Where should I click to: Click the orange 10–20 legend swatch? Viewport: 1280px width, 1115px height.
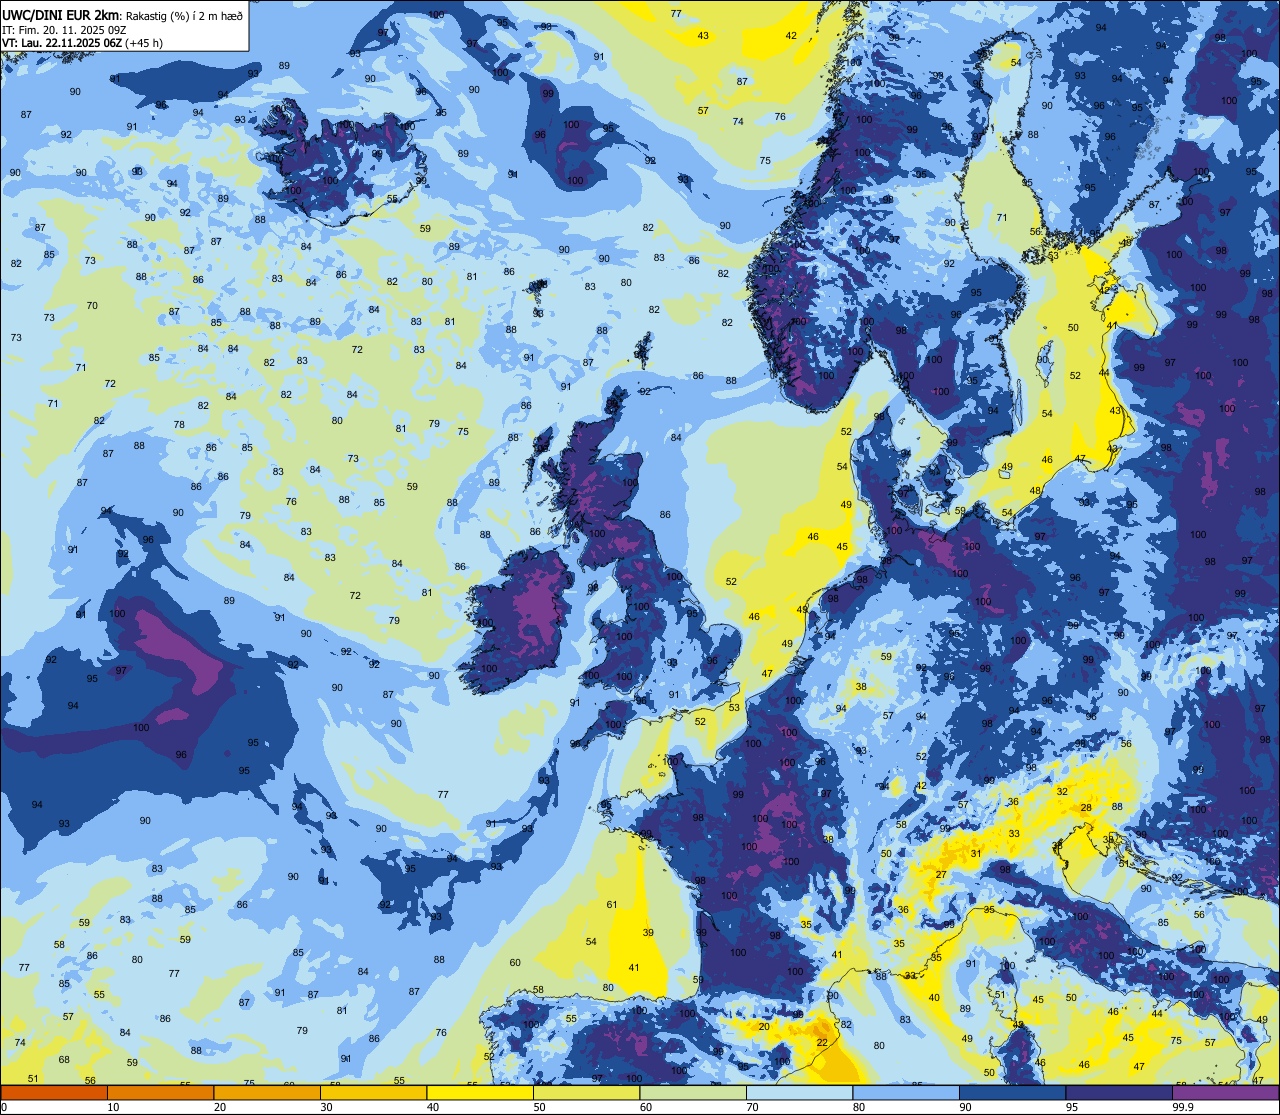point(160,1092)
